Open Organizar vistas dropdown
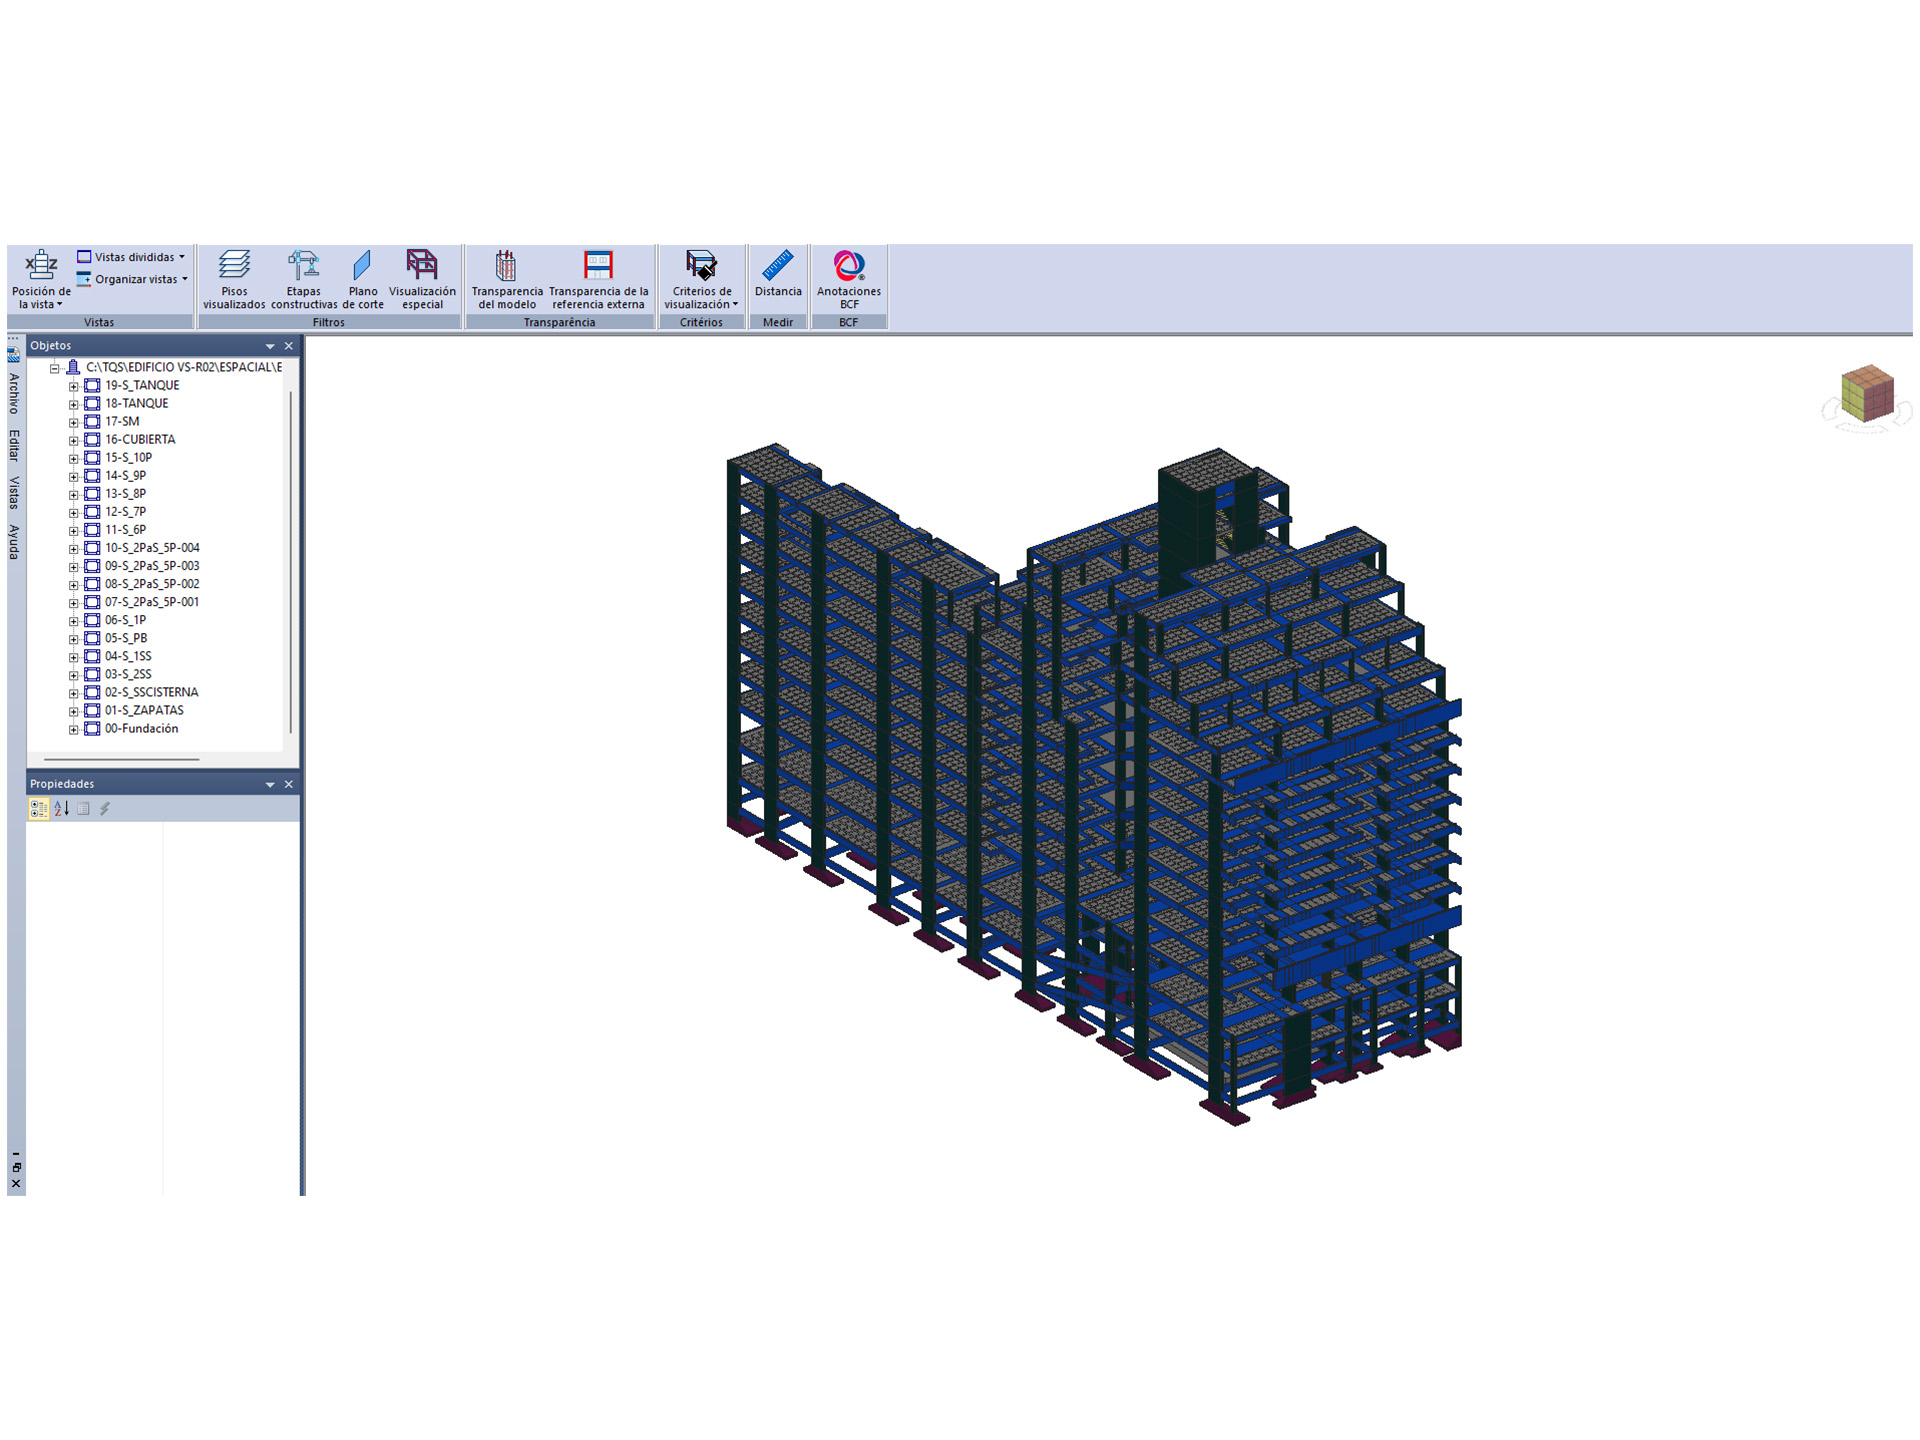Image resolution: width=1920 pixels, height=1440 pixels. [132, 279]
